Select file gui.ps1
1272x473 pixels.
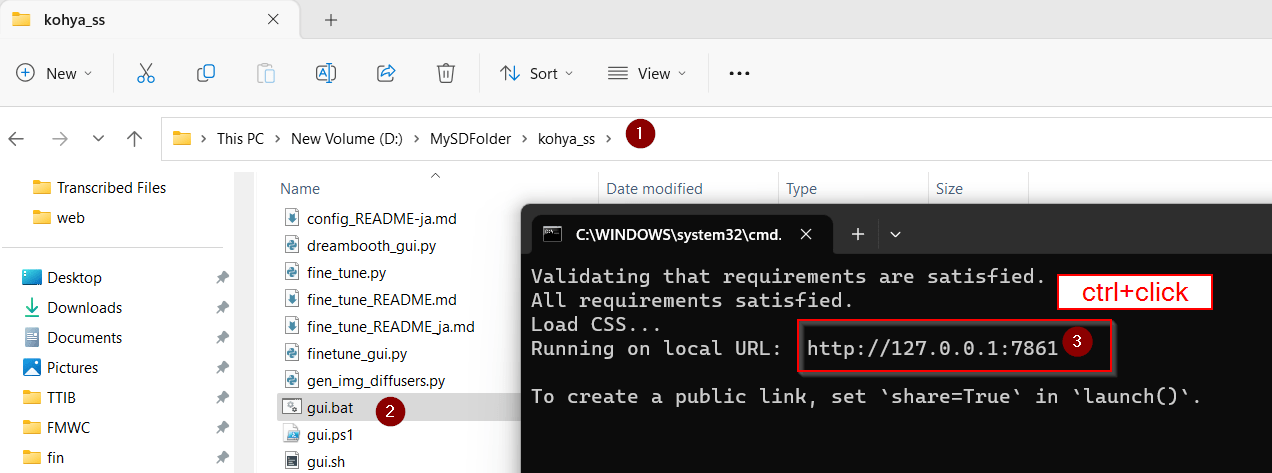coord(330,434)
